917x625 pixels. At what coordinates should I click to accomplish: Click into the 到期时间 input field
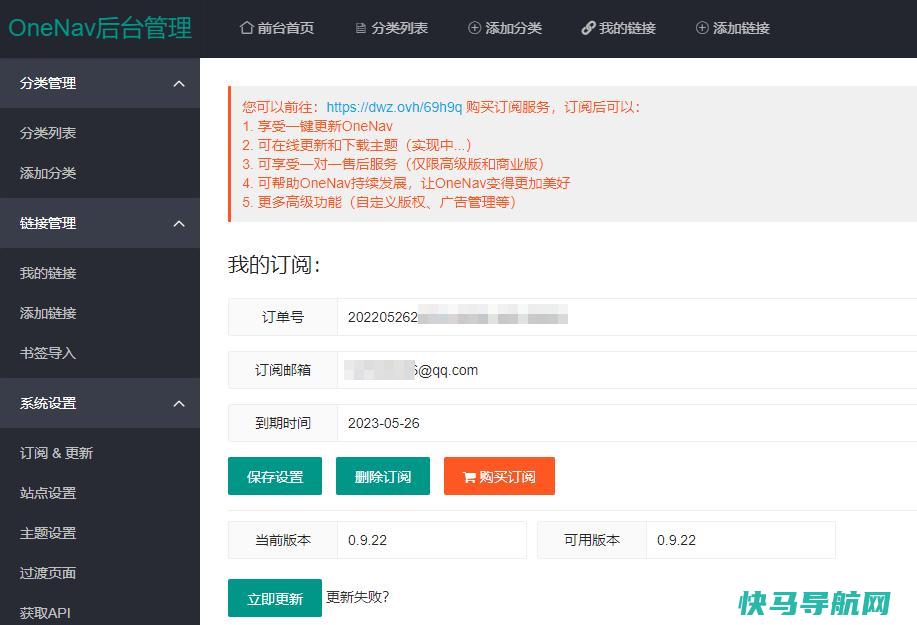(627, 423)
